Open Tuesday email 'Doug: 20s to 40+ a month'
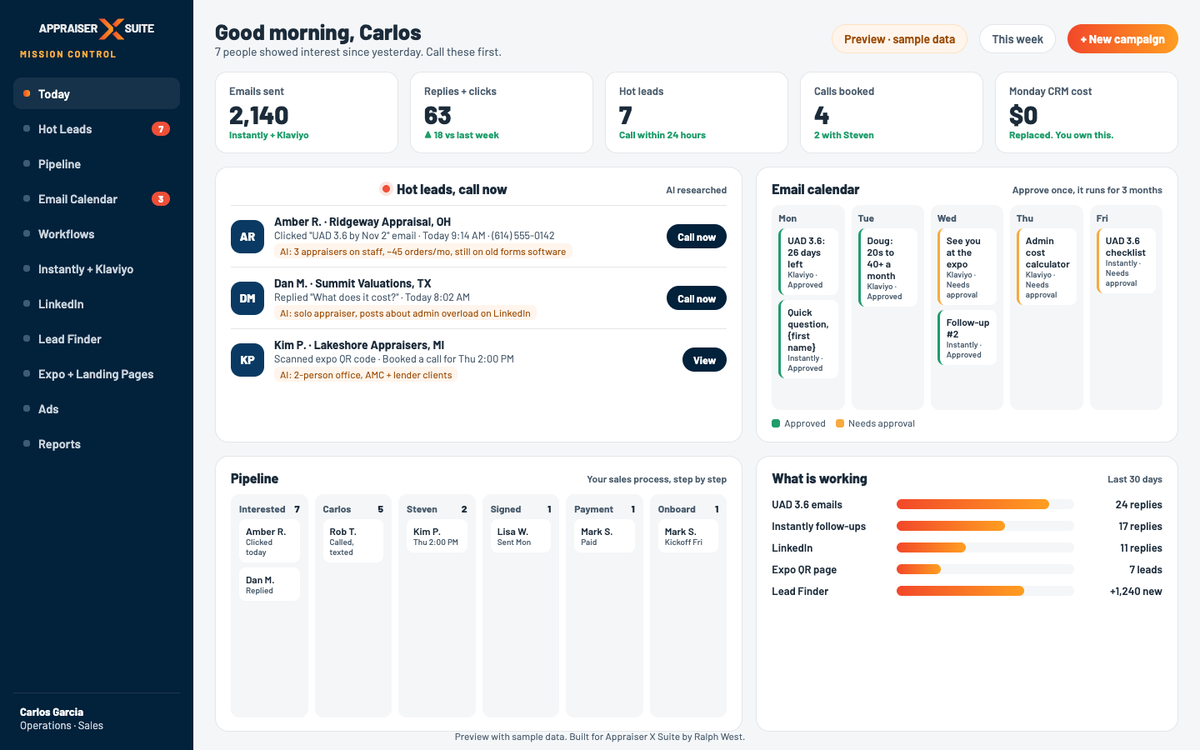The width and height of the screenshot is (1200, 750). 887,268
